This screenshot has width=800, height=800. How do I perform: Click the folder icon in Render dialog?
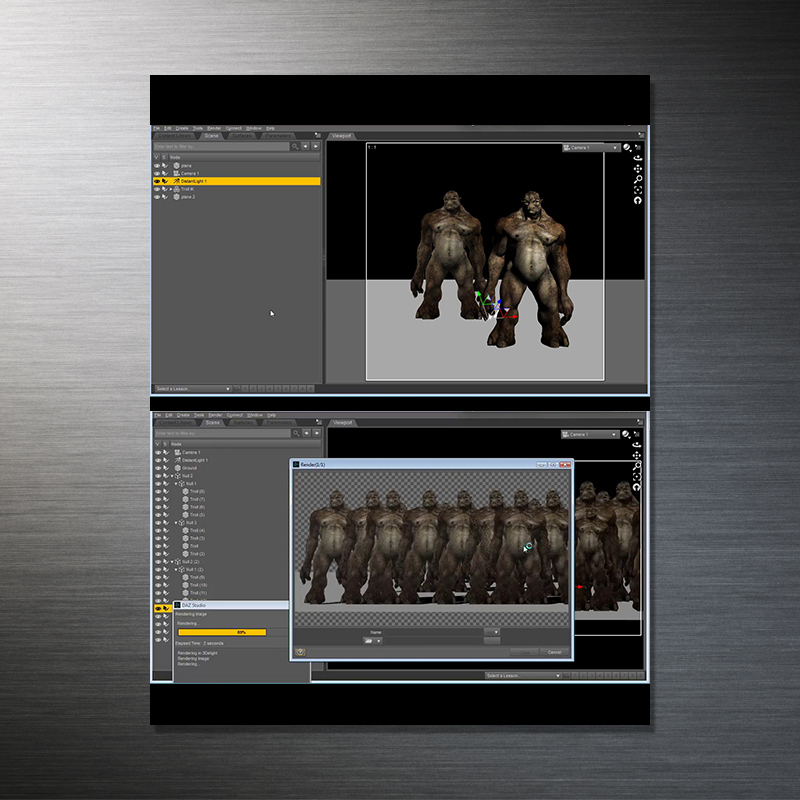click(367, 640)
